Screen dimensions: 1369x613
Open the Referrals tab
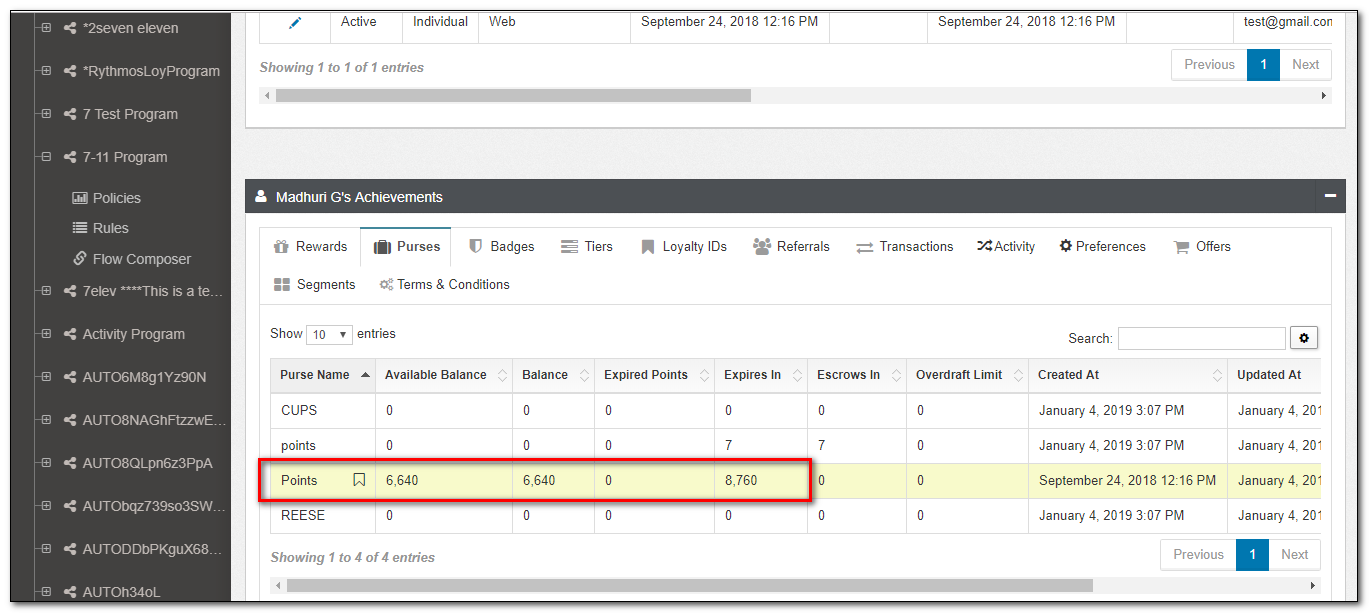[790, 247]
